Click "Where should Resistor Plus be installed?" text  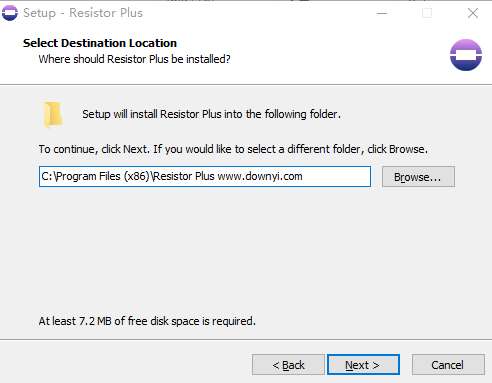(134, 59)
